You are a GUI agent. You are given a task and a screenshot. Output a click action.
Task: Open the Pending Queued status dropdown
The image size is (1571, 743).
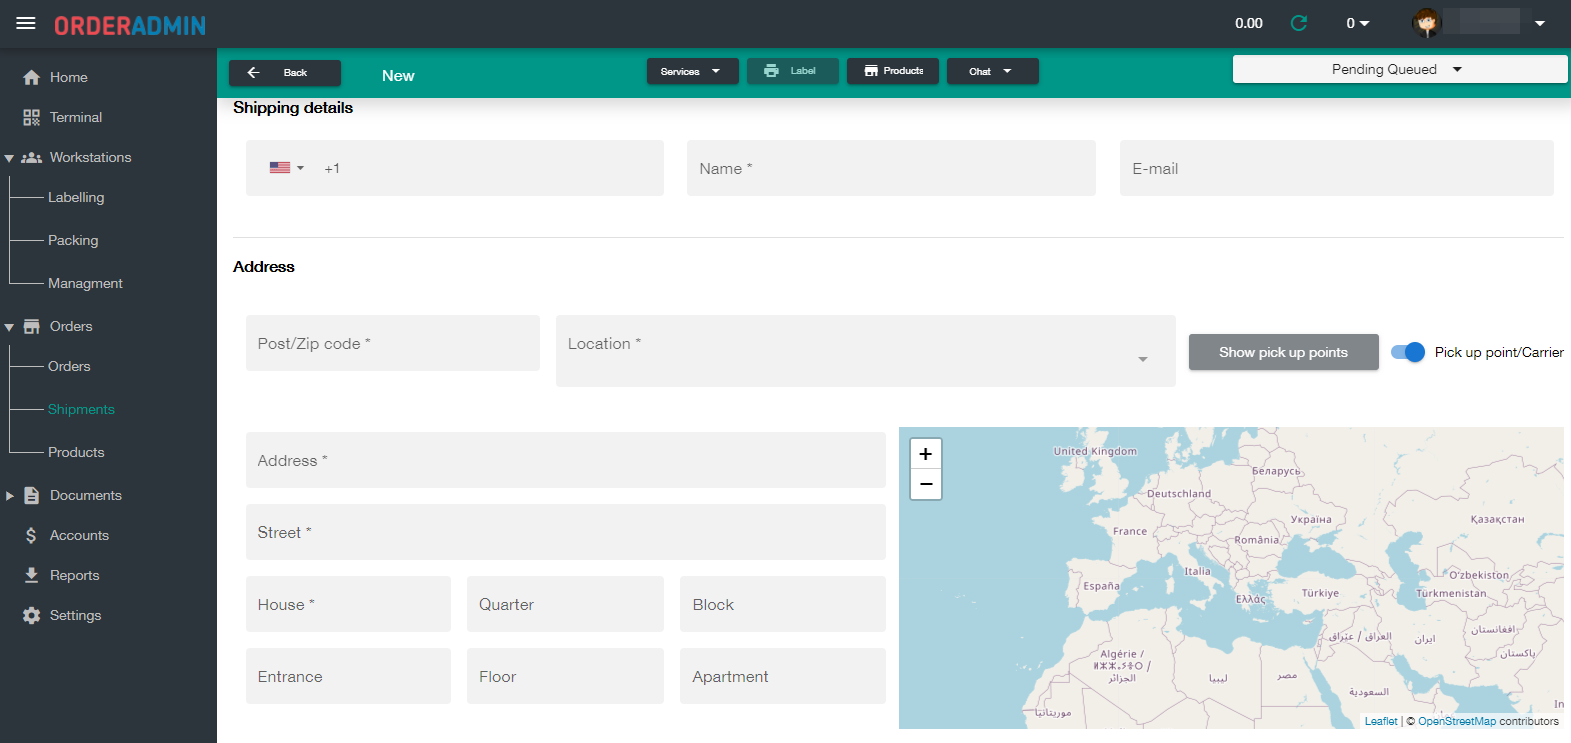pyautogui.click(x=1399, y=69)
